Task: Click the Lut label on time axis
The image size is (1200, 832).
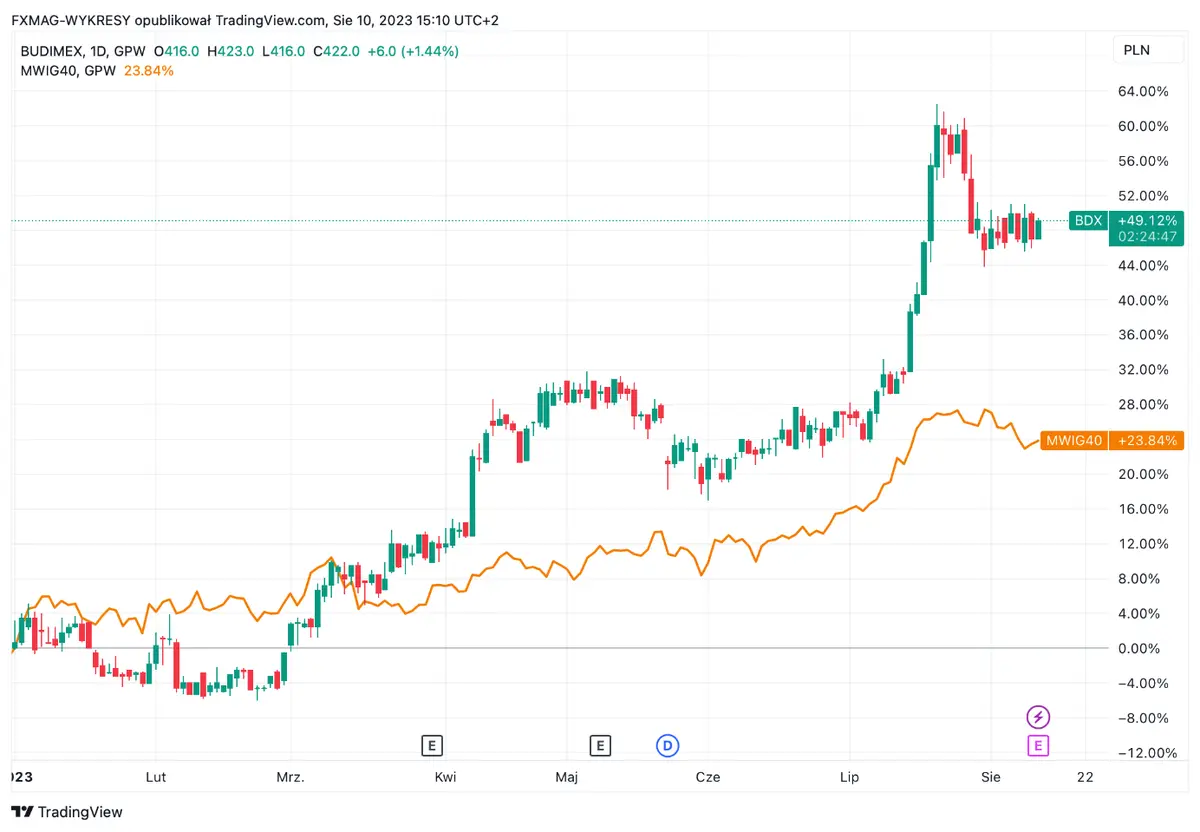Action: pyautogui.click(x=155, y=777)
